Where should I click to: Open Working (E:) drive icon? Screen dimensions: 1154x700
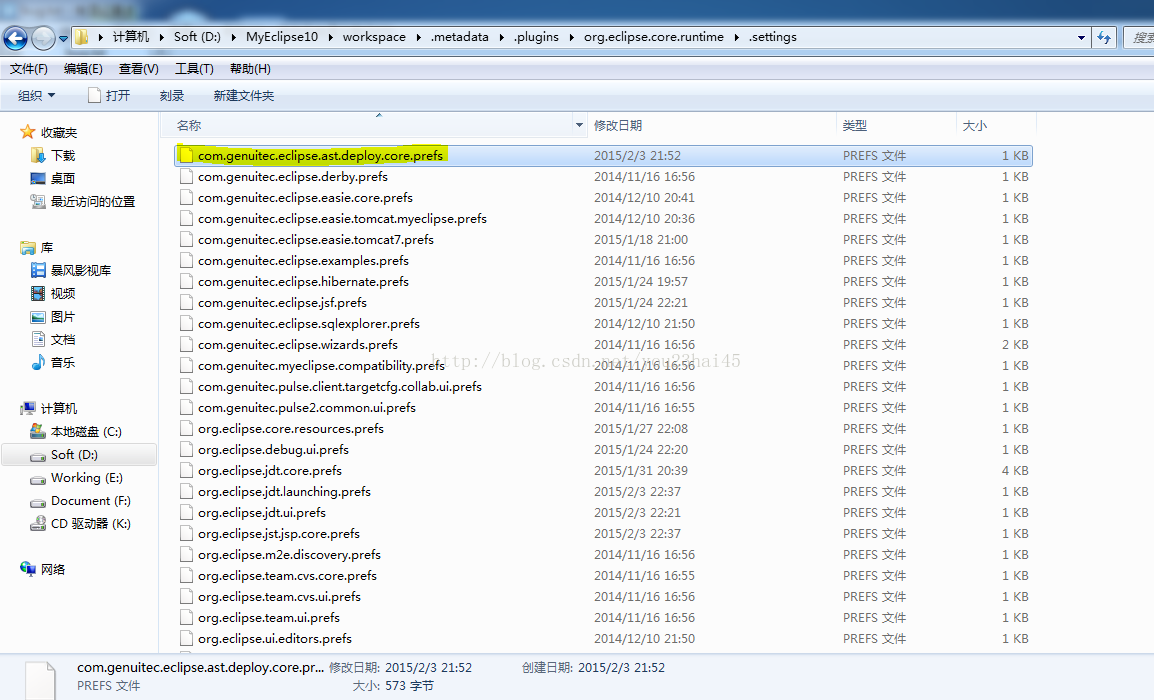(38, 478)
